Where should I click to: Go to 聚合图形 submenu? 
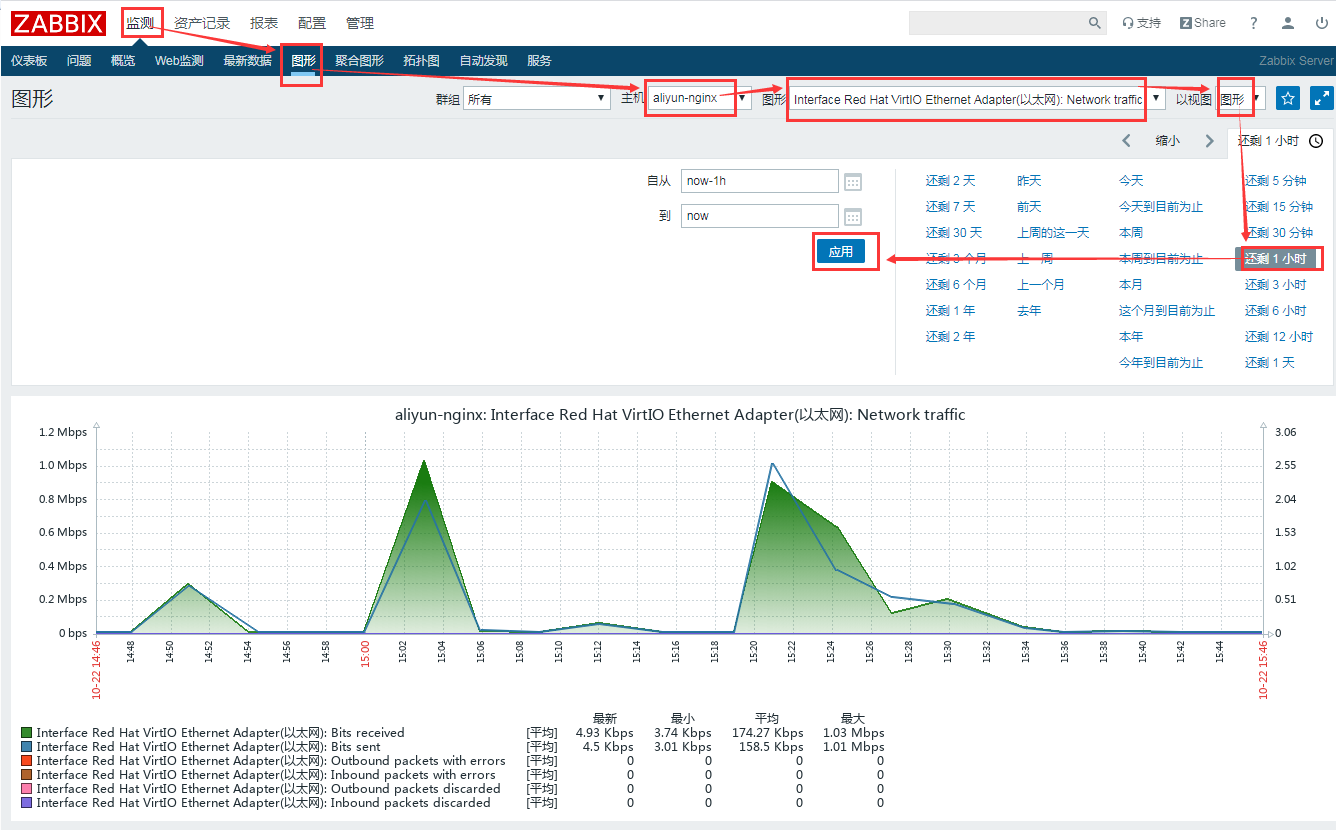pos(359,61)
